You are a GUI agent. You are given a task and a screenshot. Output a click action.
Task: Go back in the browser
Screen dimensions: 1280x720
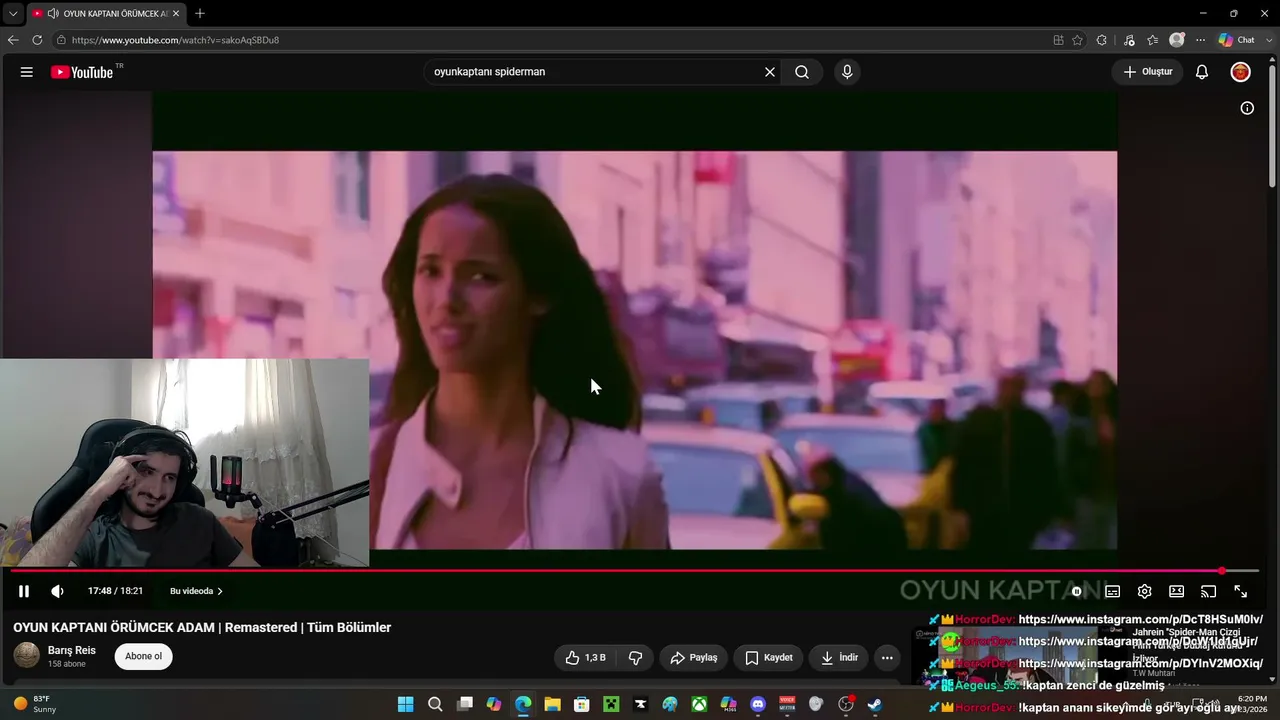[13, 40]
